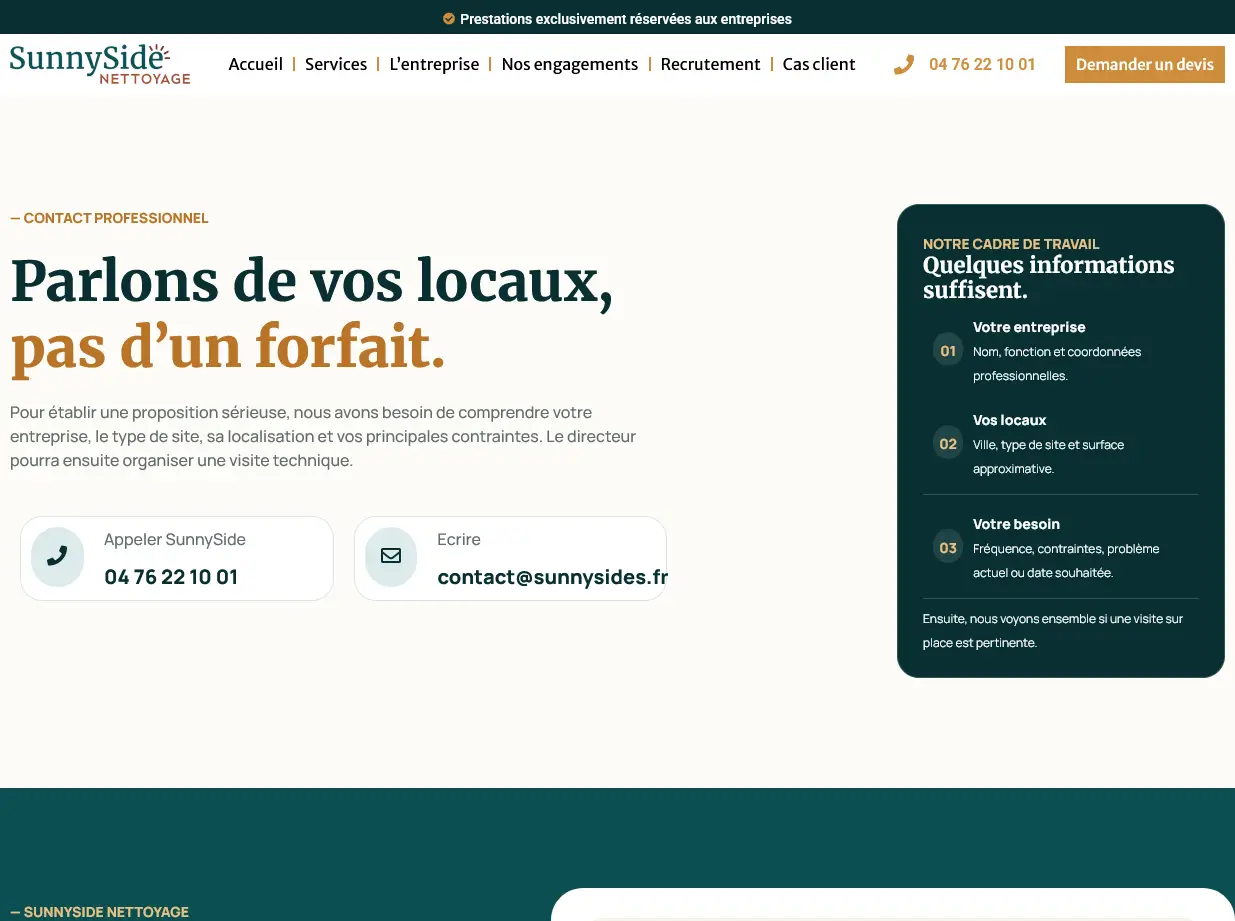Click 'Prestations exclusivement réservées aux entreprises' banner text

626,19
